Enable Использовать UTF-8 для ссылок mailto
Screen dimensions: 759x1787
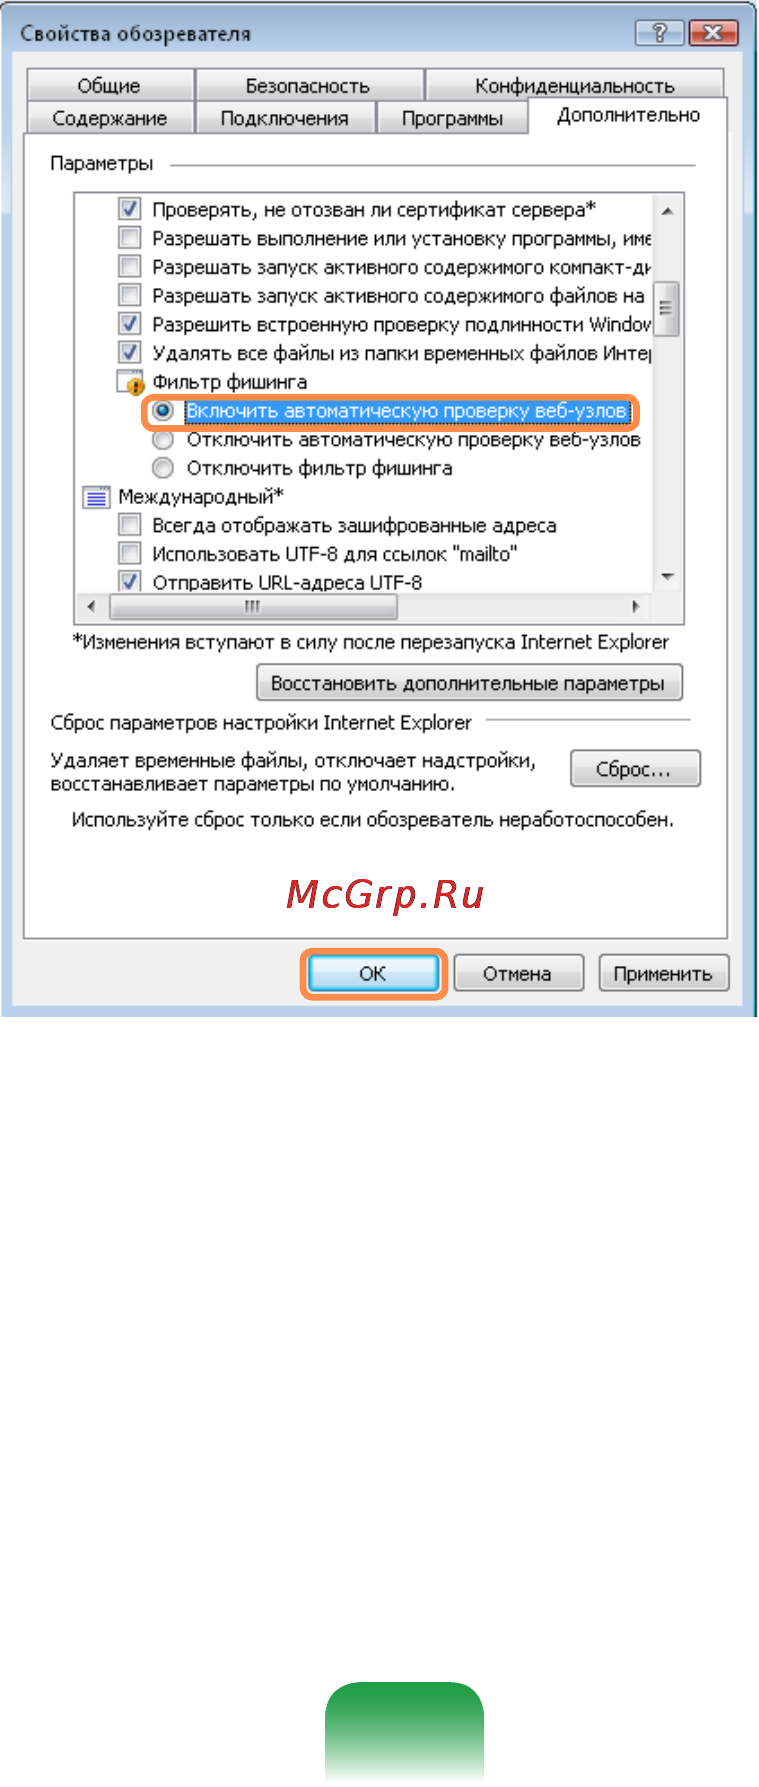click(x=129, y=553)
